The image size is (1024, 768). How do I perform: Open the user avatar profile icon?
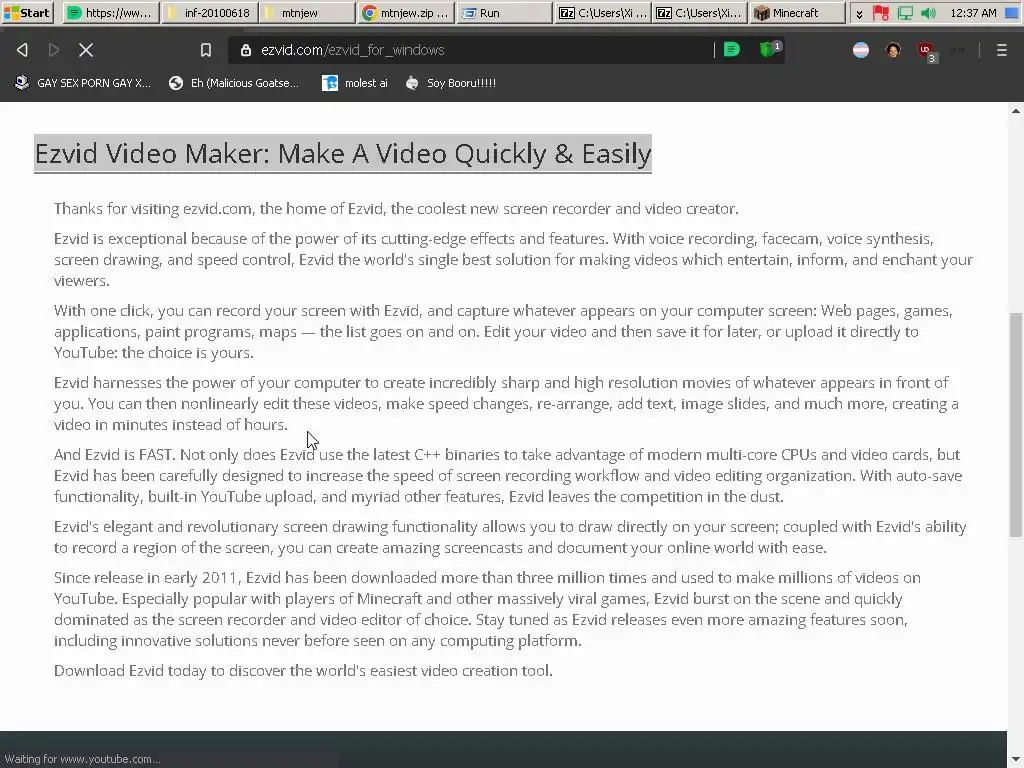[x=893, y=50]
